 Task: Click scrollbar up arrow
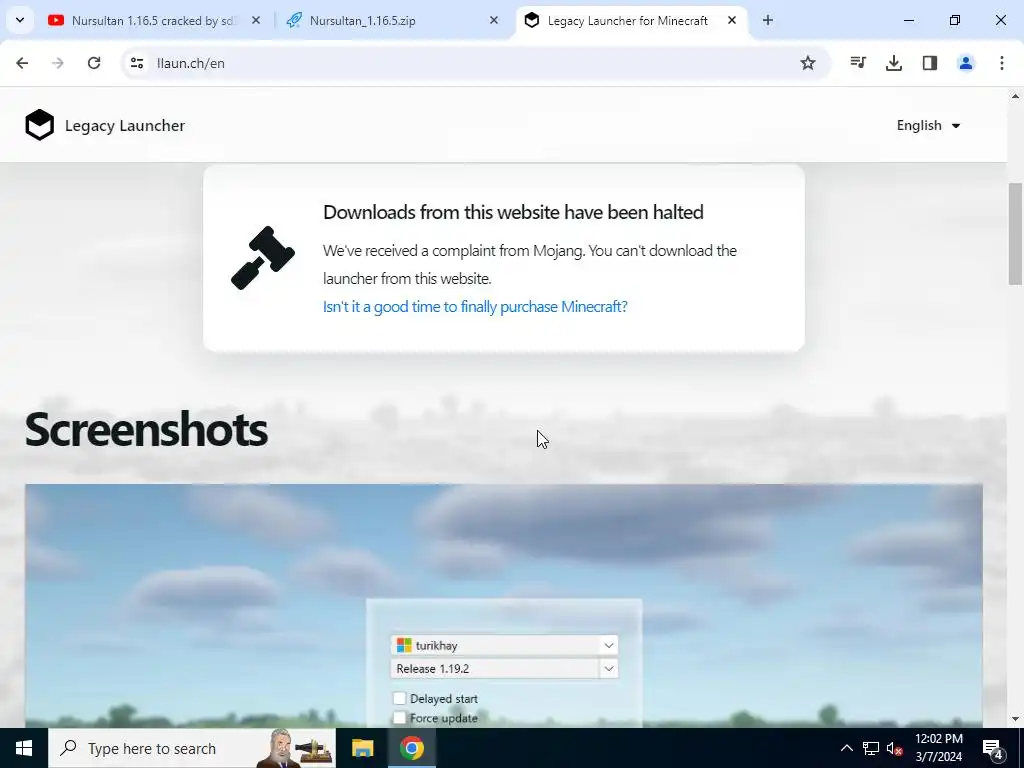1015,96
